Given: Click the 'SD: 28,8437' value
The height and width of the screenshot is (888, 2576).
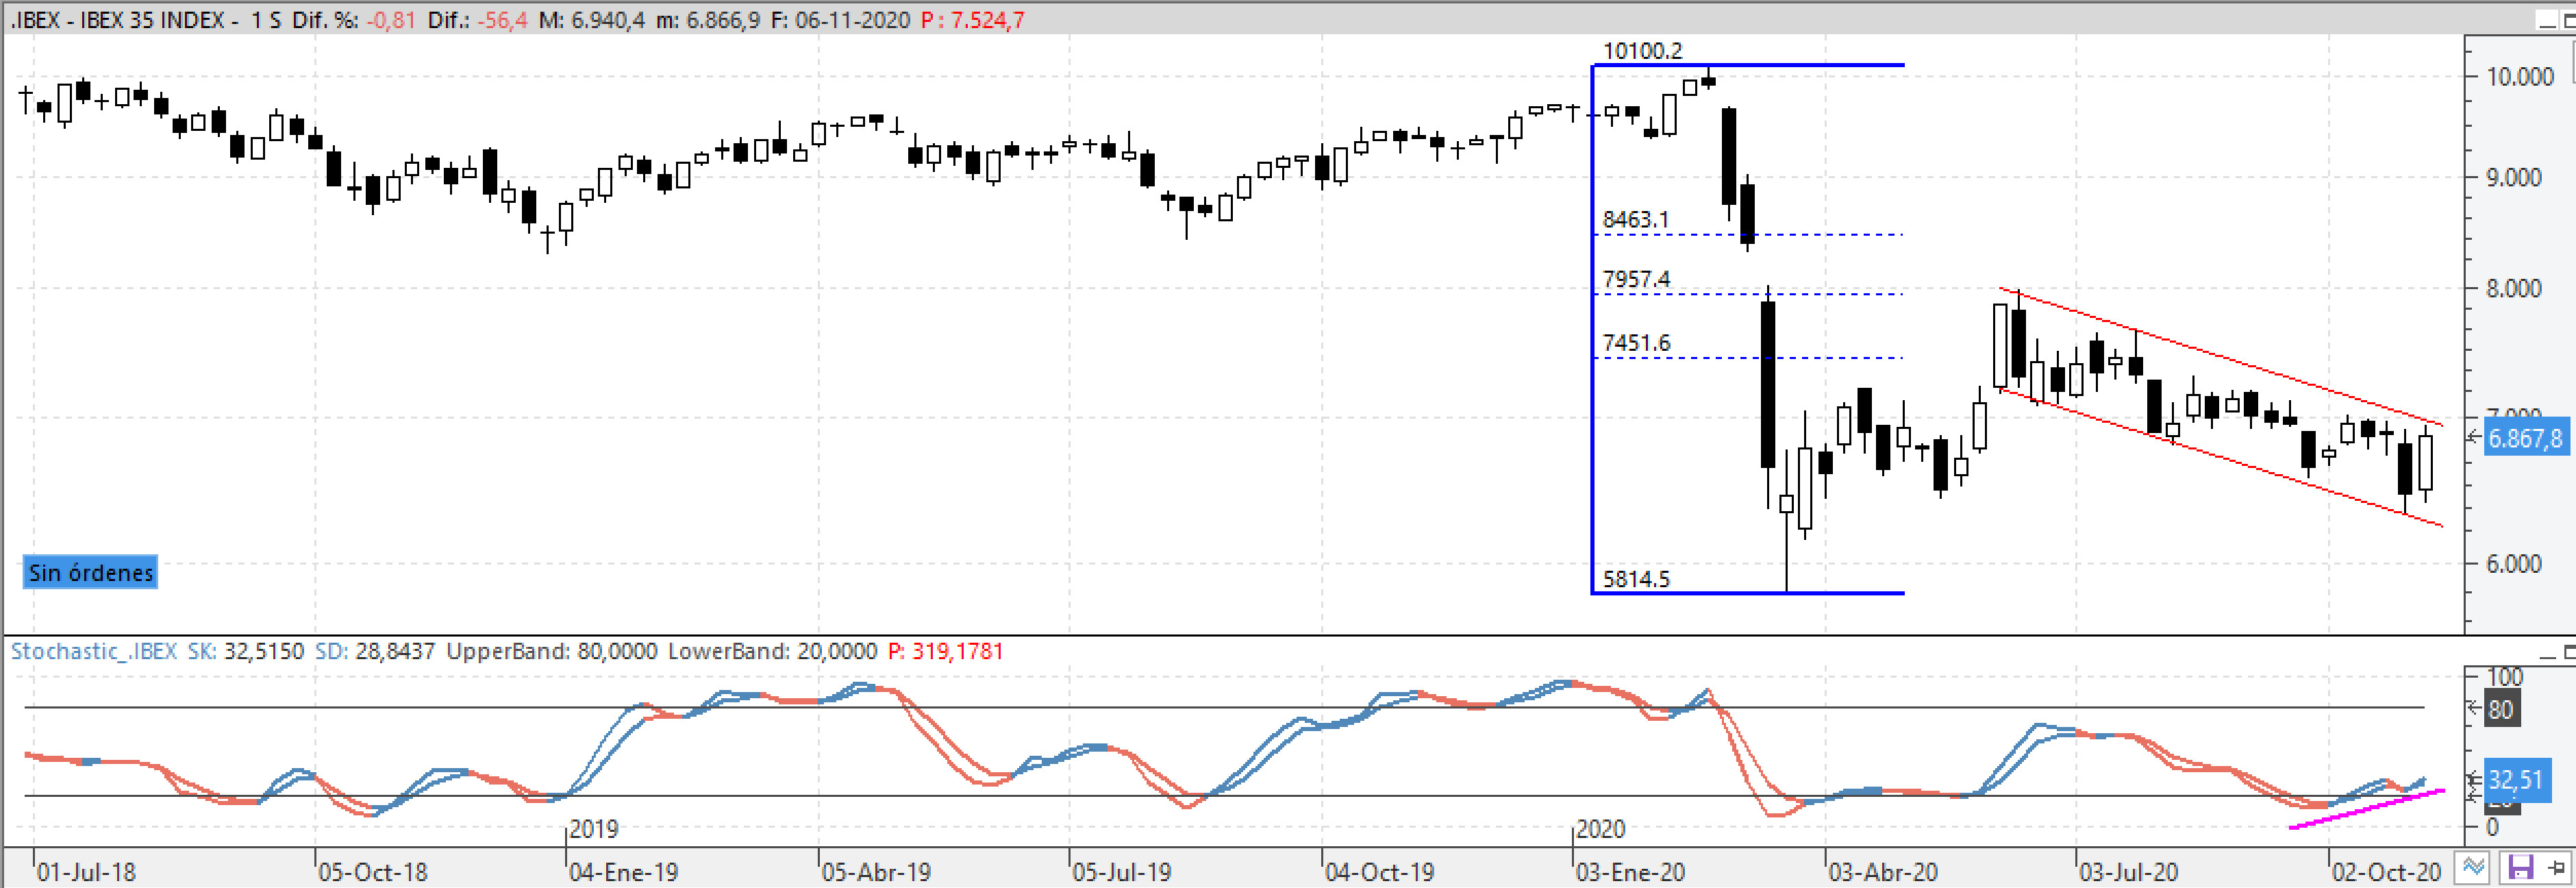Looking at the screenshot, I should click(x=375, y=651).
